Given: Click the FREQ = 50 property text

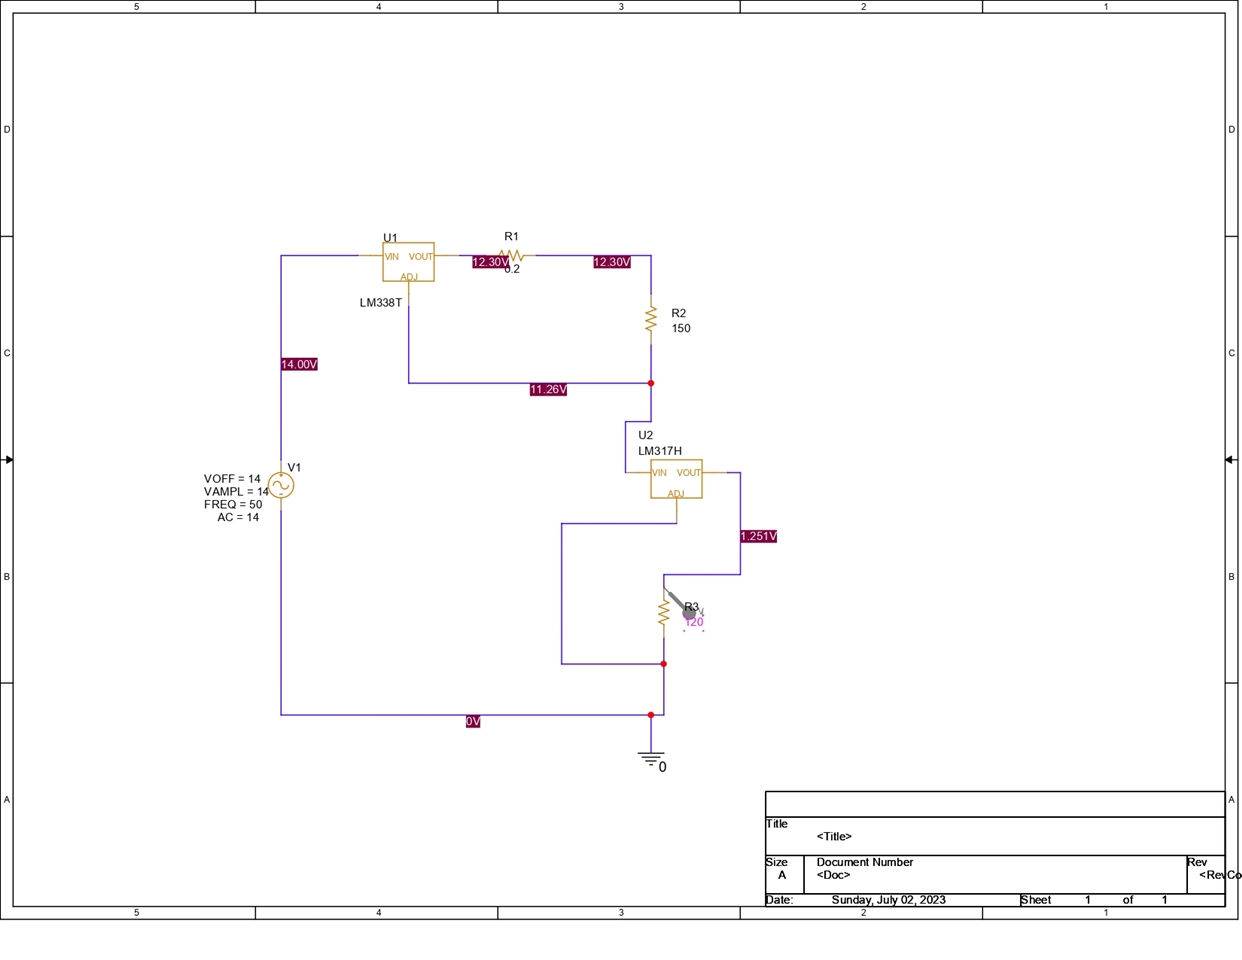Looking at the screenshot, I should coord(233,505).
